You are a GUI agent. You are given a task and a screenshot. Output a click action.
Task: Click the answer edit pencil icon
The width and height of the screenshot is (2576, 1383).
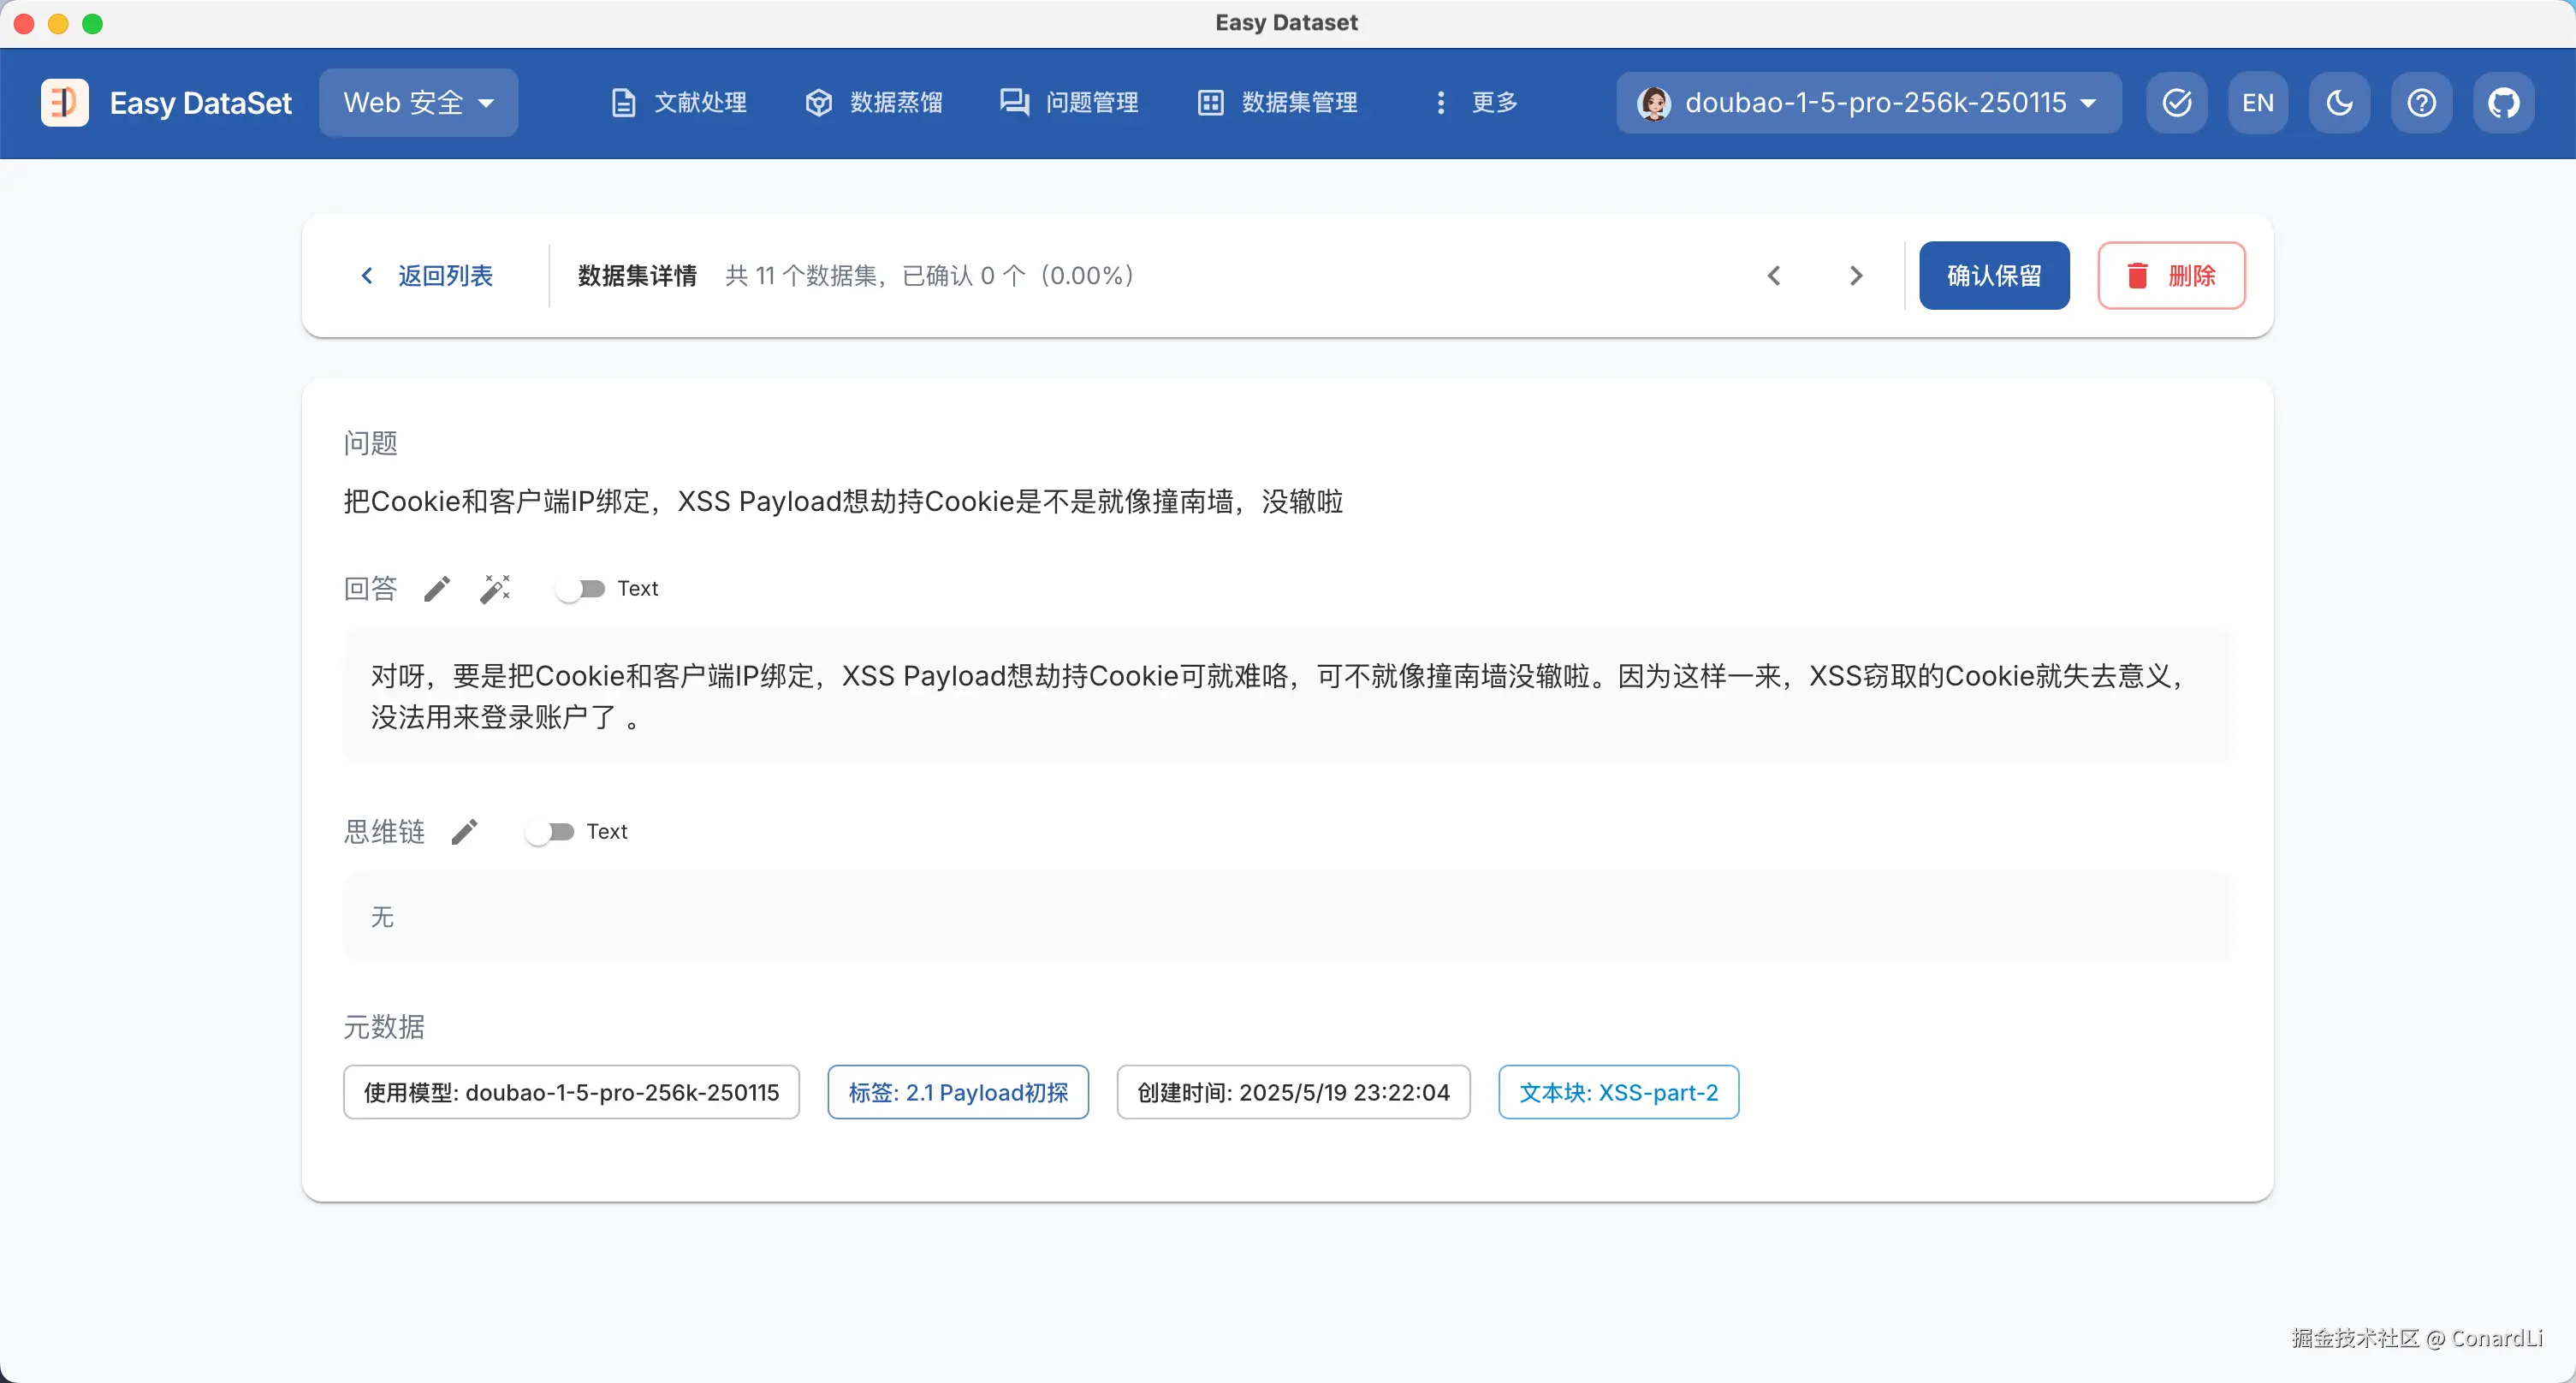click(x=437, y=589)
